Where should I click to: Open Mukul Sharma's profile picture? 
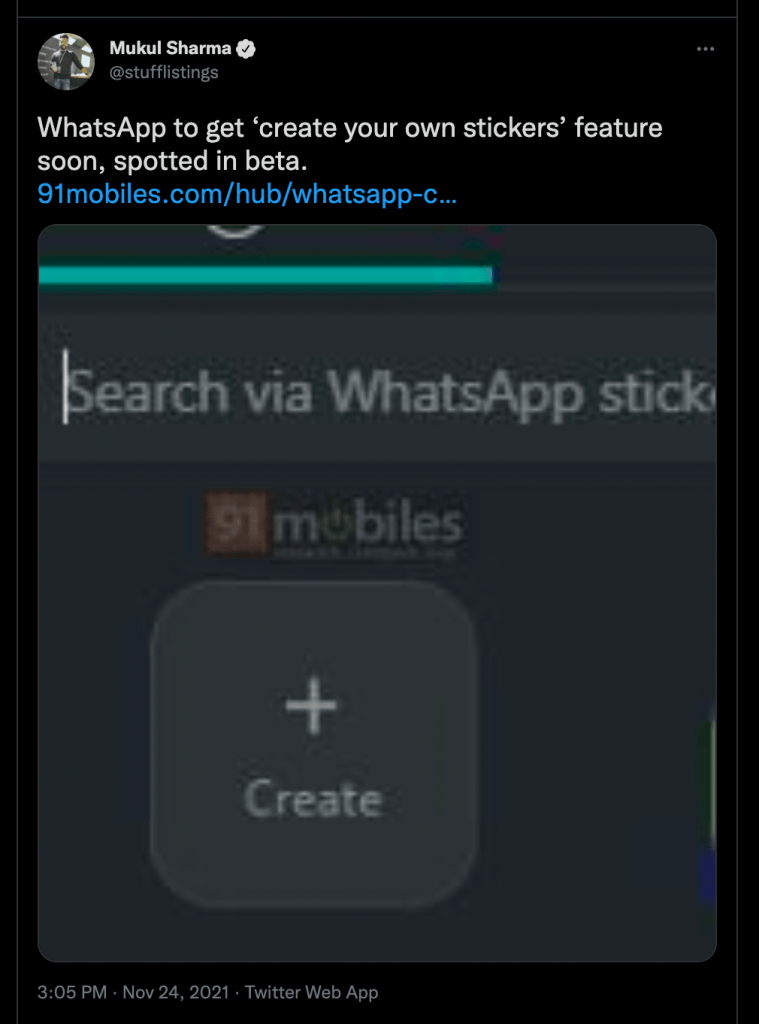[66, 61]
